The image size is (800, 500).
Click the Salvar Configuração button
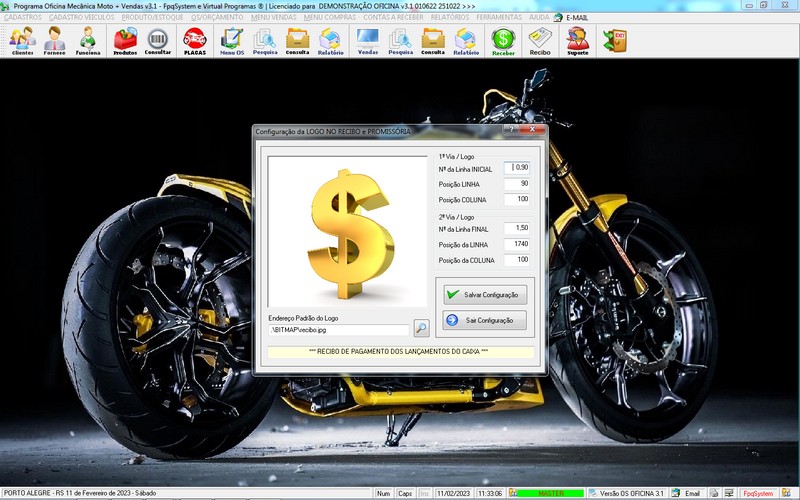pos(485,295)
